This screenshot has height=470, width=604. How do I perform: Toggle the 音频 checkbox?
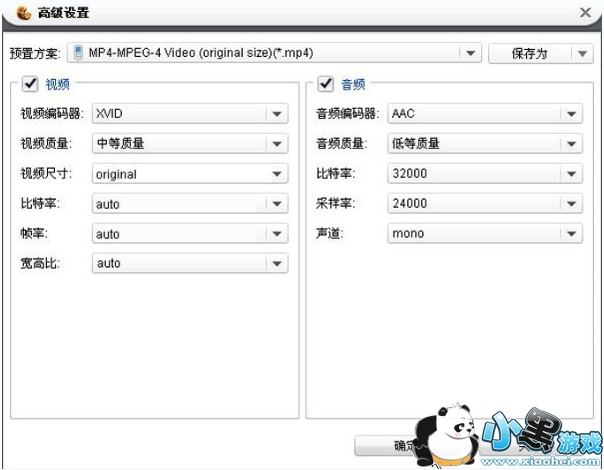[x=325, y=84]
